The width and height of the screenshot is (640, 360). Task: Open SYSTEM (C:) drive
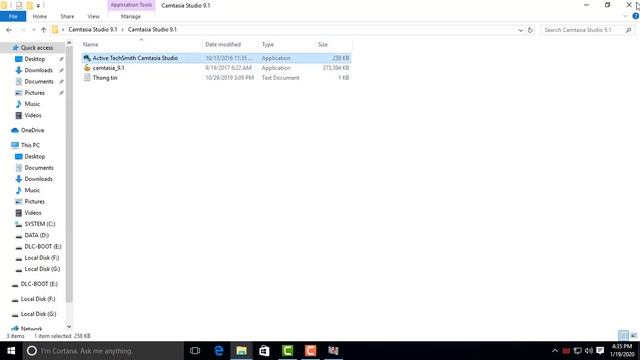pos(40,224)
